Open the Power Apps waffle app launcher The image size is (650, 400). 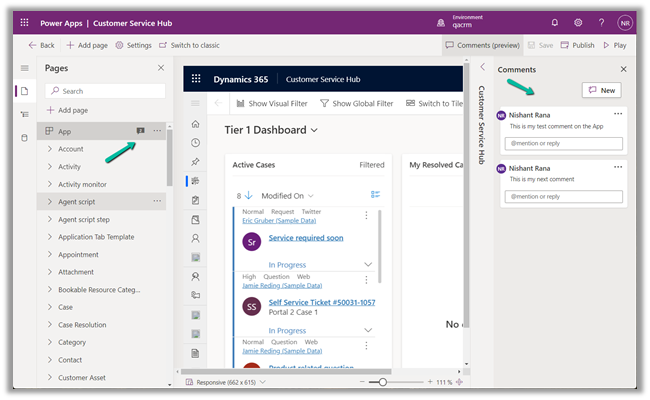(x=22, y=21)
